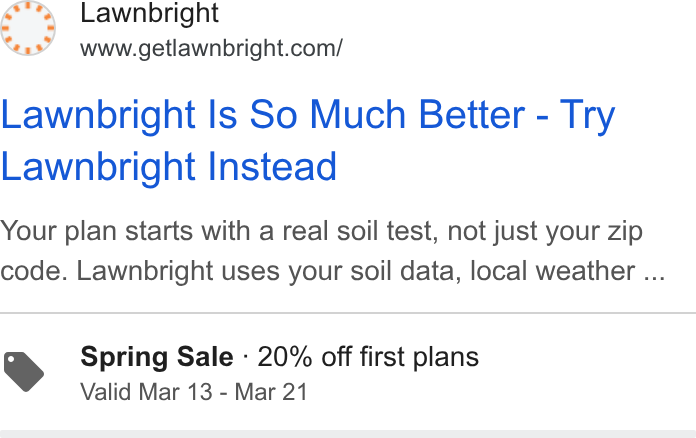This screenshot has width=696, height=438.
Task: Click the Try Lawnbright Instead headline line
Action: point(169,166)
